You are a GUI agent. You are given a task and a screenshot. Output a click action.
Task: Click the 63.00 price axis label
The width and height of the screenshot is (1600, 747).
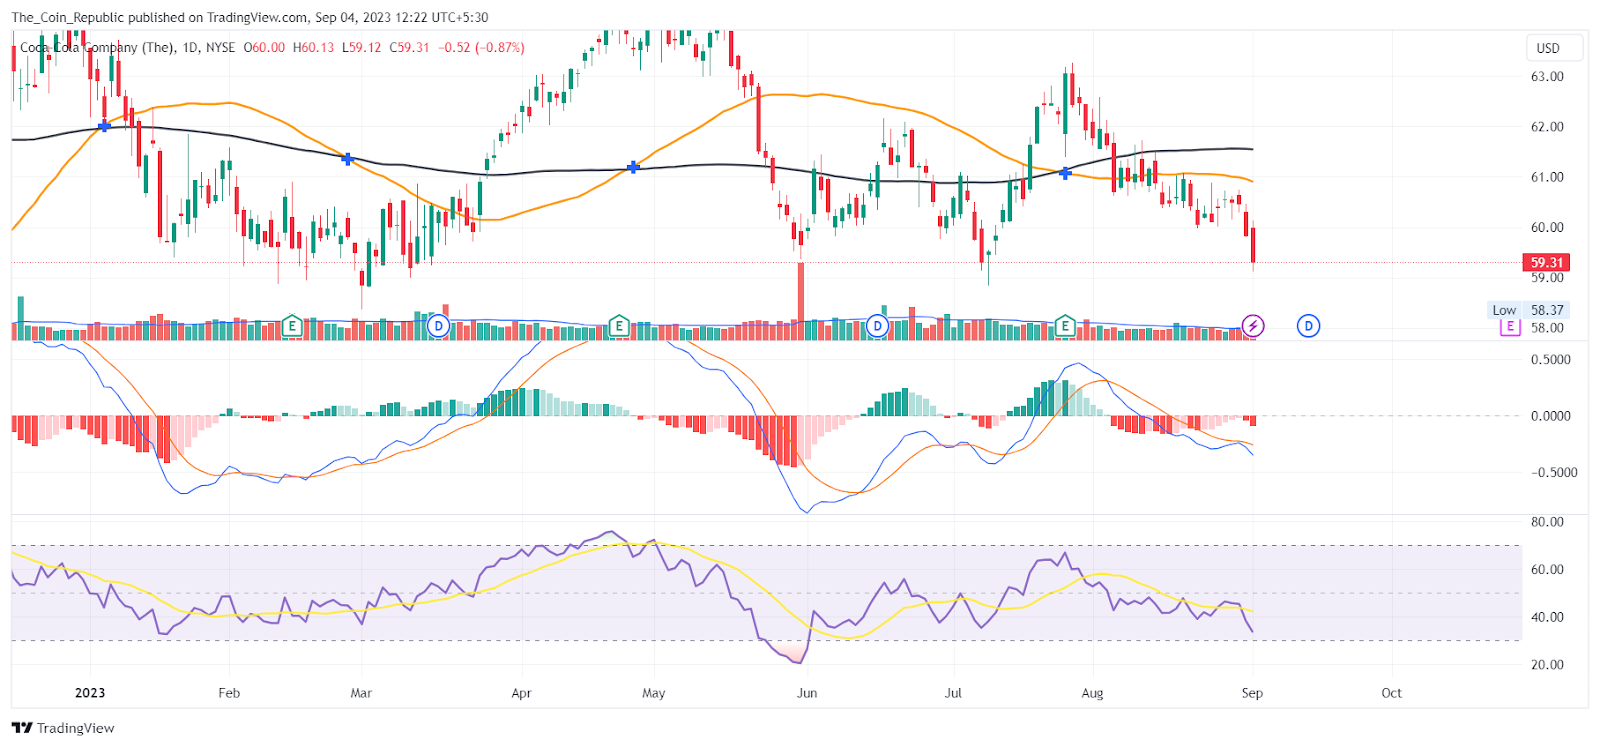tap(1547, 77)
